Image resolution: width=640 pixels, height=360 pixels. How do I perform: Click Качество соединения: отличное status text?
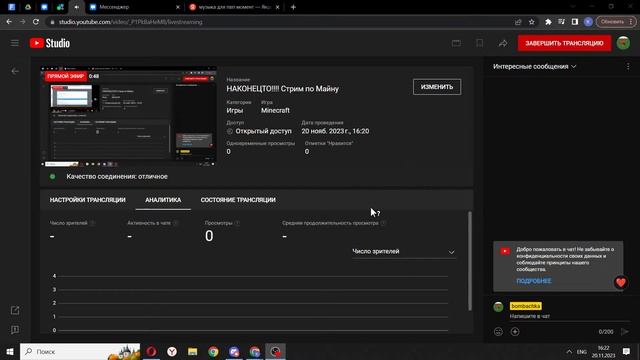pyautogui.click(x=117, y=176)
